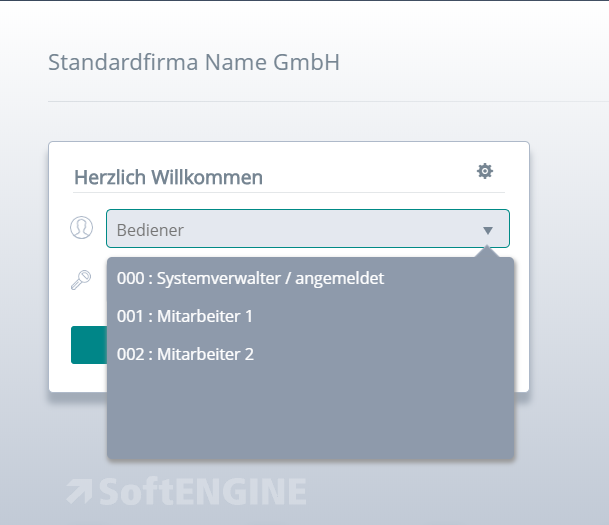Click login card's blank bottom-left corner

(62, 380)
